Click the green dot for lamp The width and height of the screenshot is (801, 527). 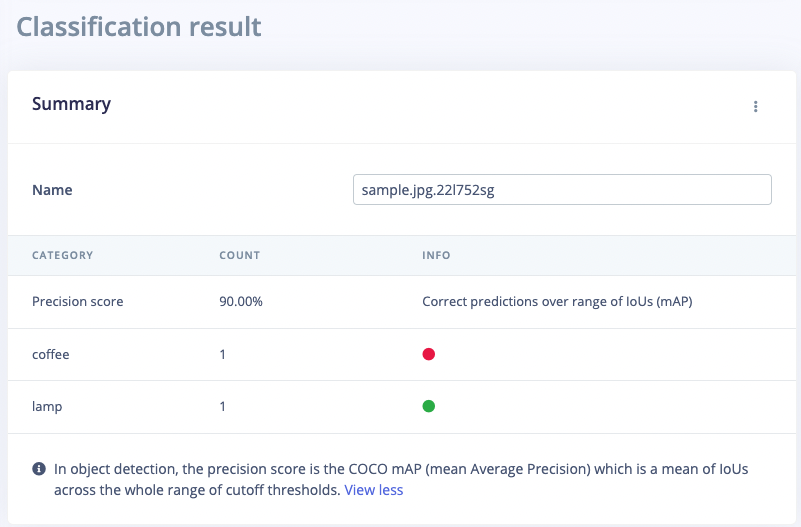click(429, 406)
